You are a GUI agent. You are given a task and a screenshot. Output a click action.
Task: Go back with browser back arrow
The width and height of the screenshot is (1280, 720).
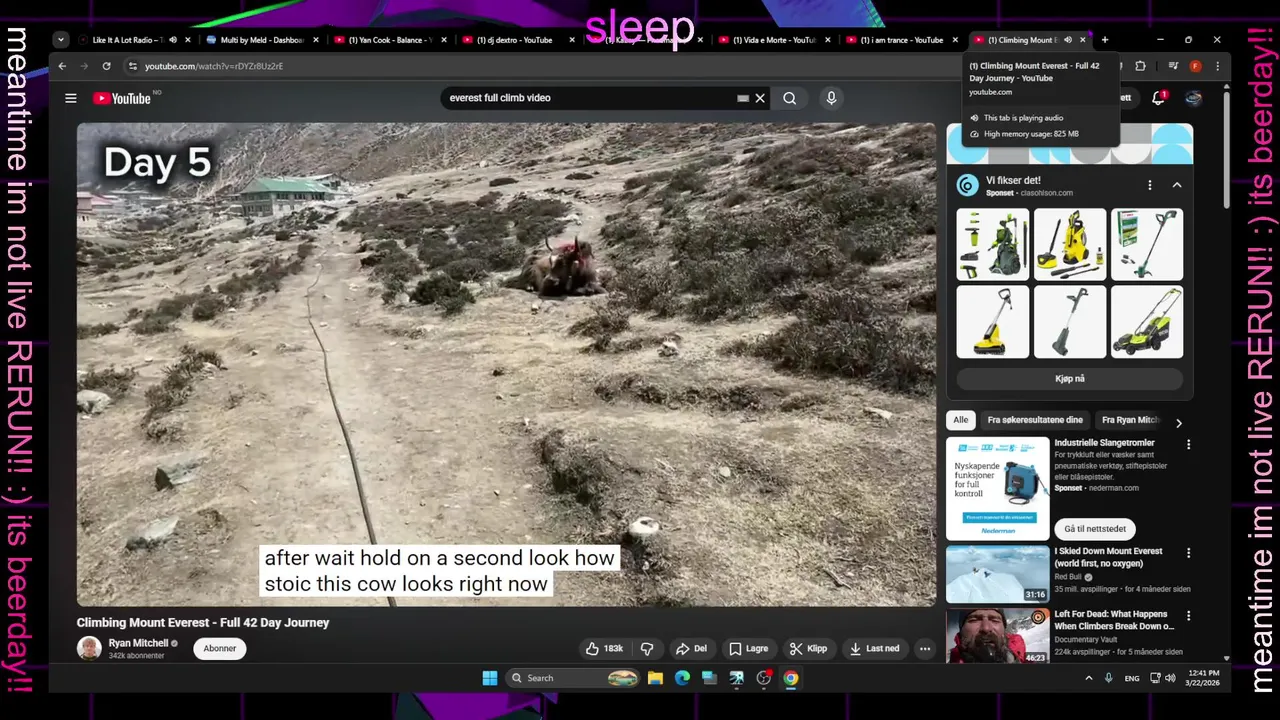pos(62,66)
